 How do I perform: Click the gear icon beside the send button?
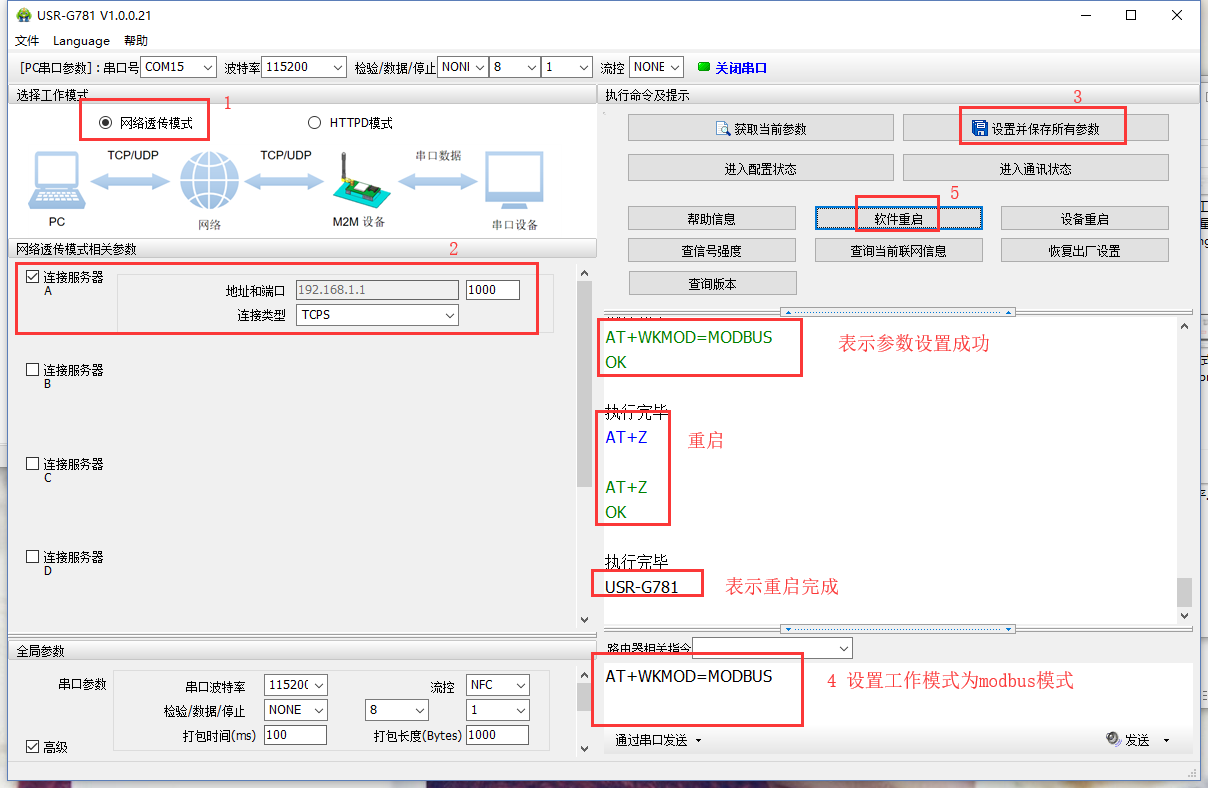[1113, 739]
